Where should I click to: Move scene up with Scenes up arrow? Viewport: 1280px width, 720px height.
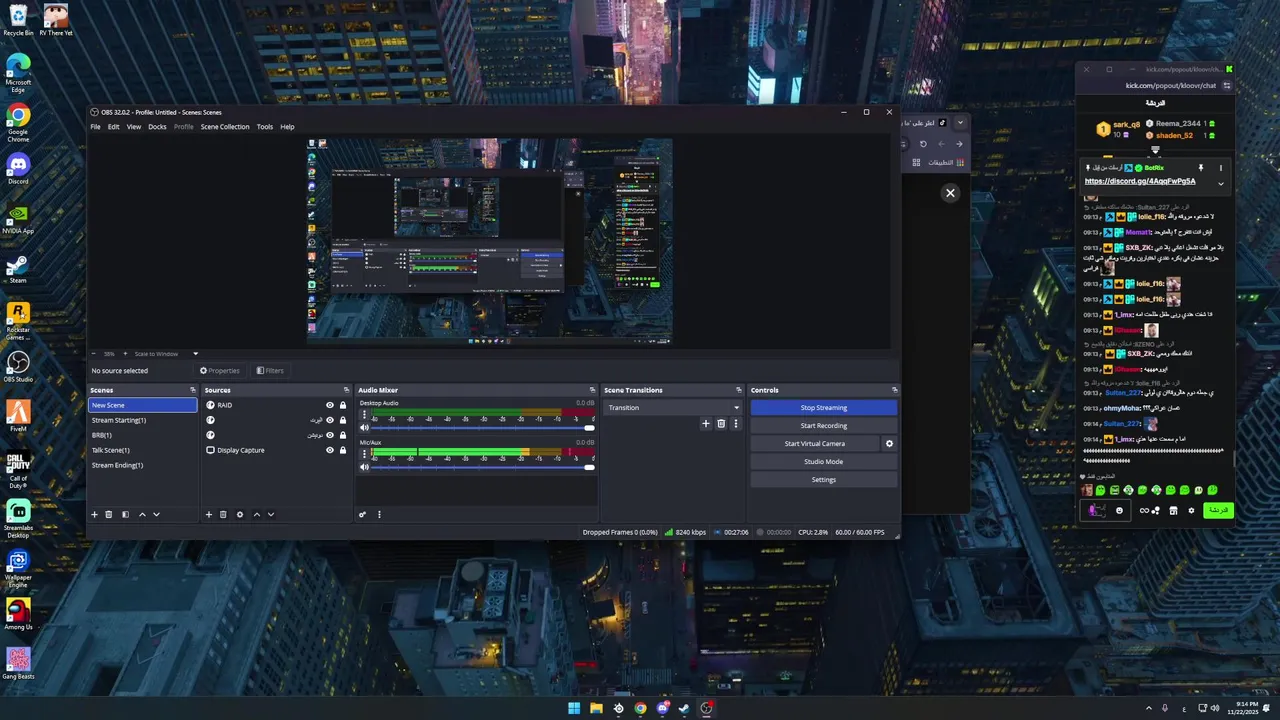142,514
